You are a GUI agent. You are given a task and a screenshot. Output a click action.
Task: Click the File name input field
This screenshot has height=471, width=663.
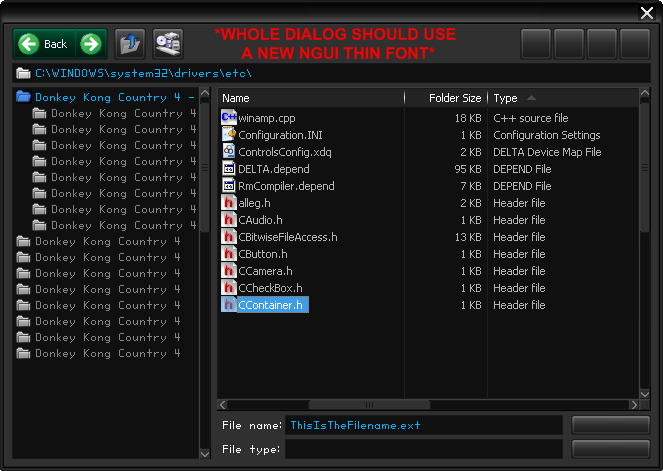click(423, 425)
